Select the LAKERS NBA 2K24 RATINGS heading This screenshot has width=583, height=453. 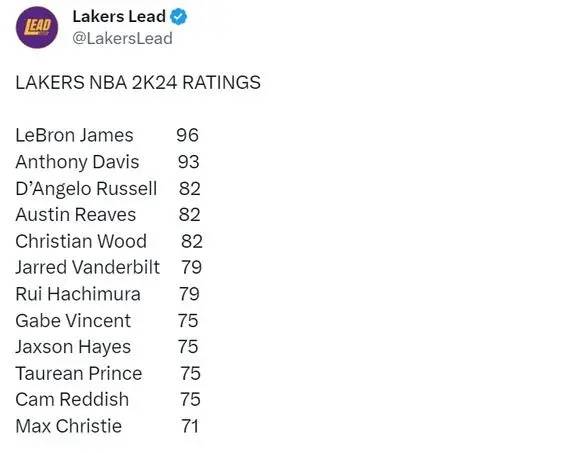(138, 83)
